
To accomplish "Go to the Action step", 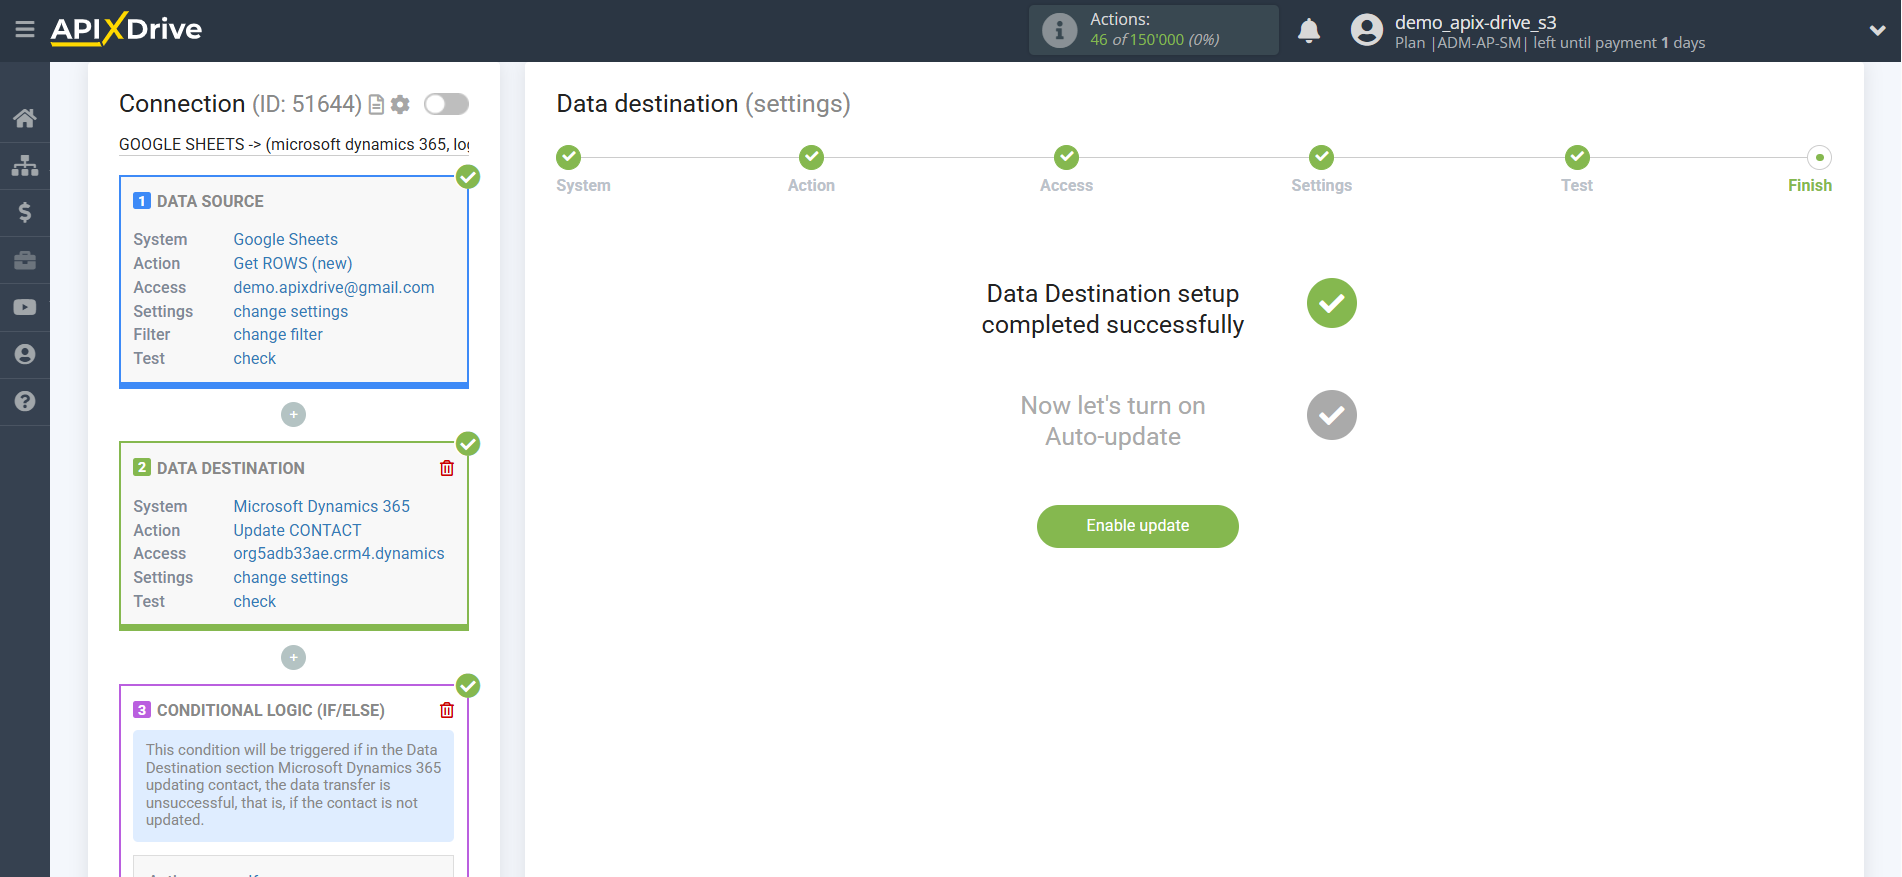I will coord(811,157).
